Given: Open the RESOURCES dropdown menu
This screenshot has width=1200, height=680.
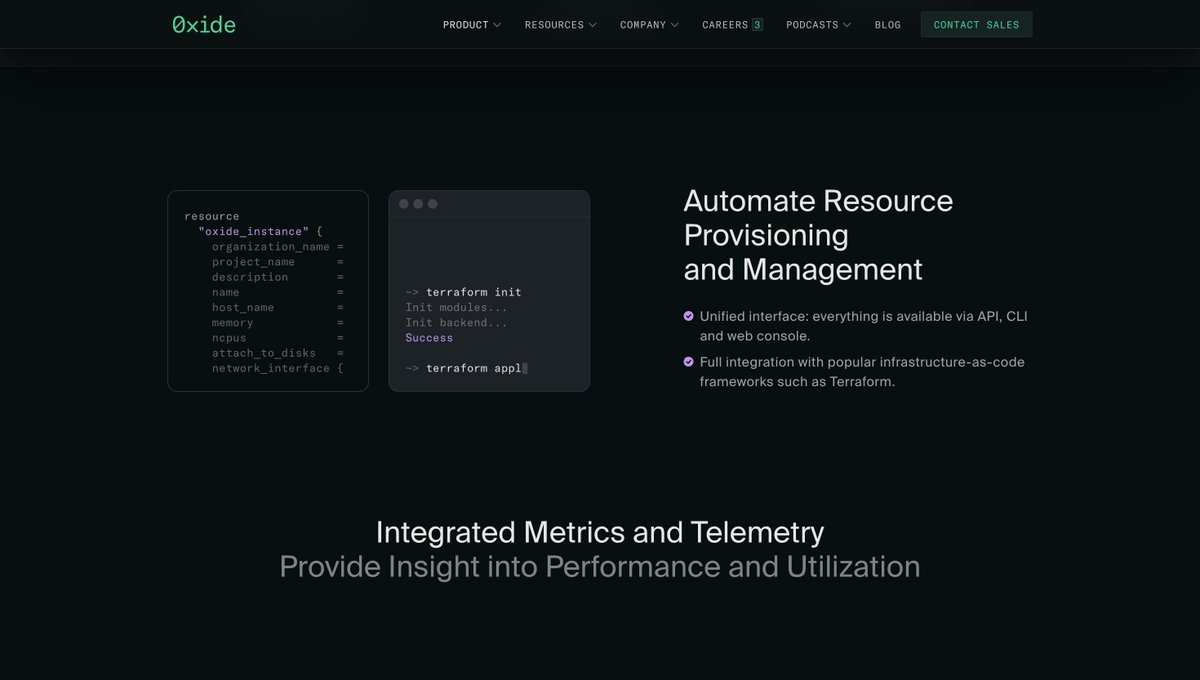Looking at the screenshot, I should (560, 25).
